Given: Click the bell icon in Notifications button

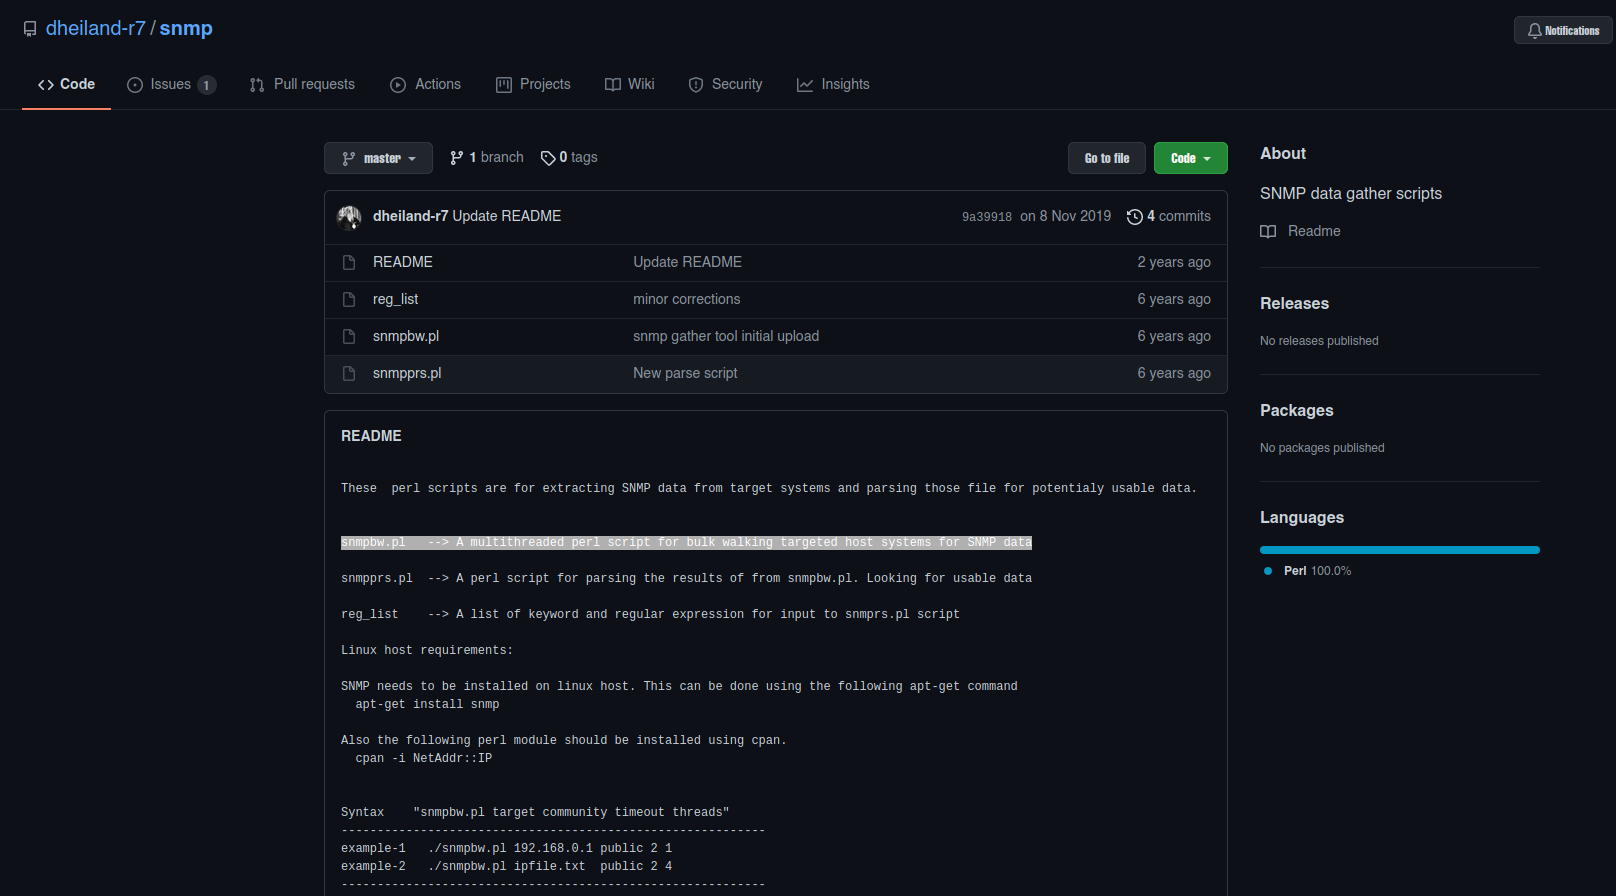Looking at the screenshot, I should click(x=1534, y=31).
